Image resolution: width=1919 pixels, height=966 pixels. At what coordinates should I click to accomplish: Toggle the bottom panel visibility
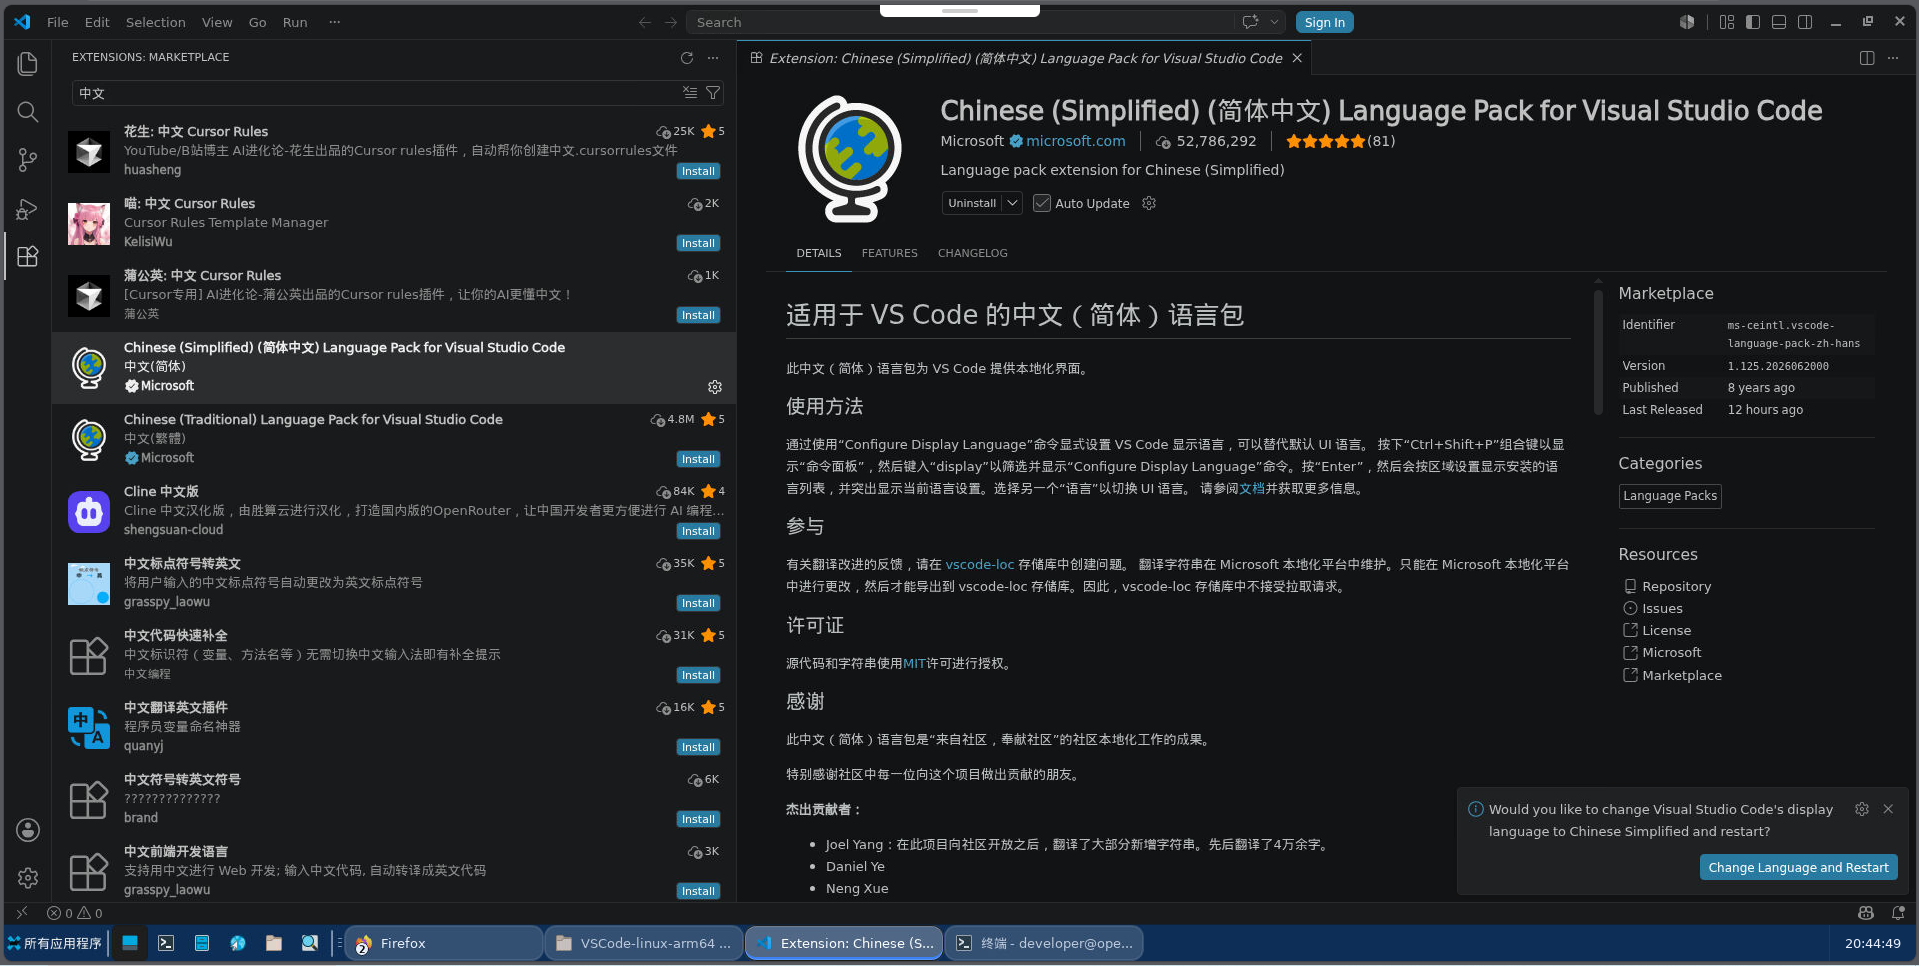point(1779,22)
